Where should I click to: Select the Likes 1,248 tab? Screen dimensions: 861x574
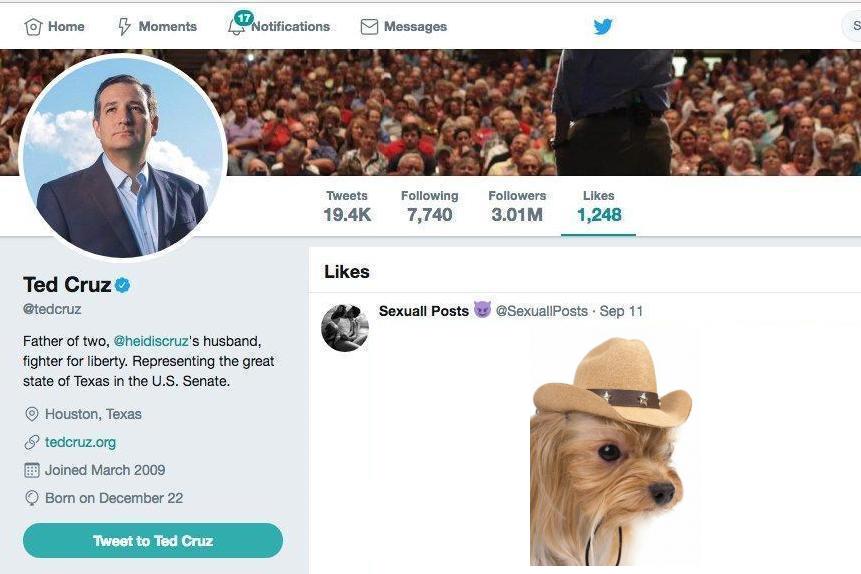click(599, 206)
